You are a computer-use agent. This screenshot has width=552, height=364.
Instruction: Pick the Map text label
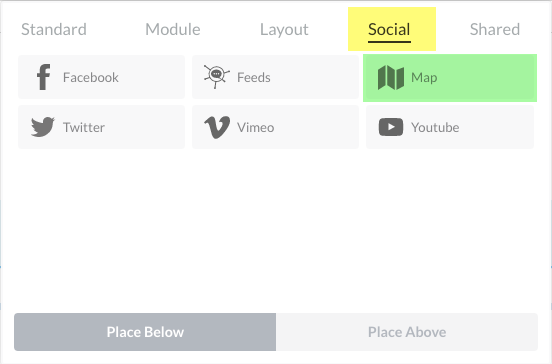coord(424,78)
